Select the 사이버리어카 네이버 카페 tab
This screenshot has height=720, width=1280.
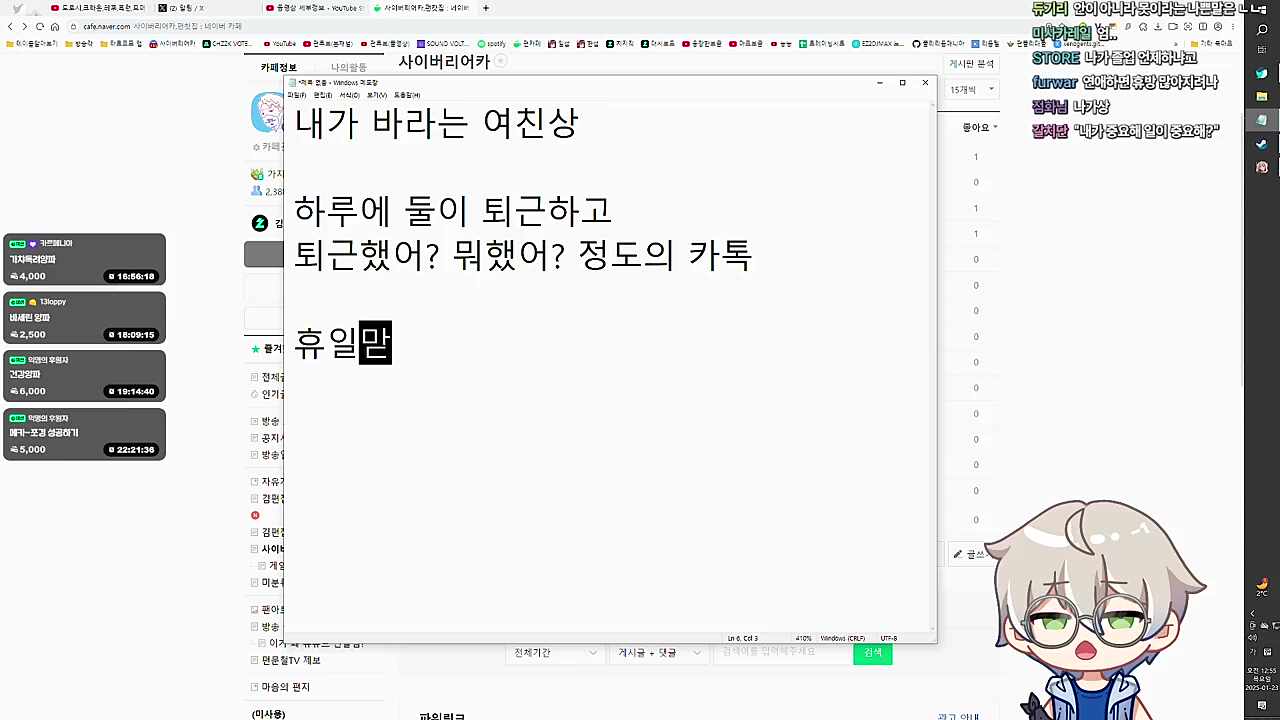coord(422,8)
